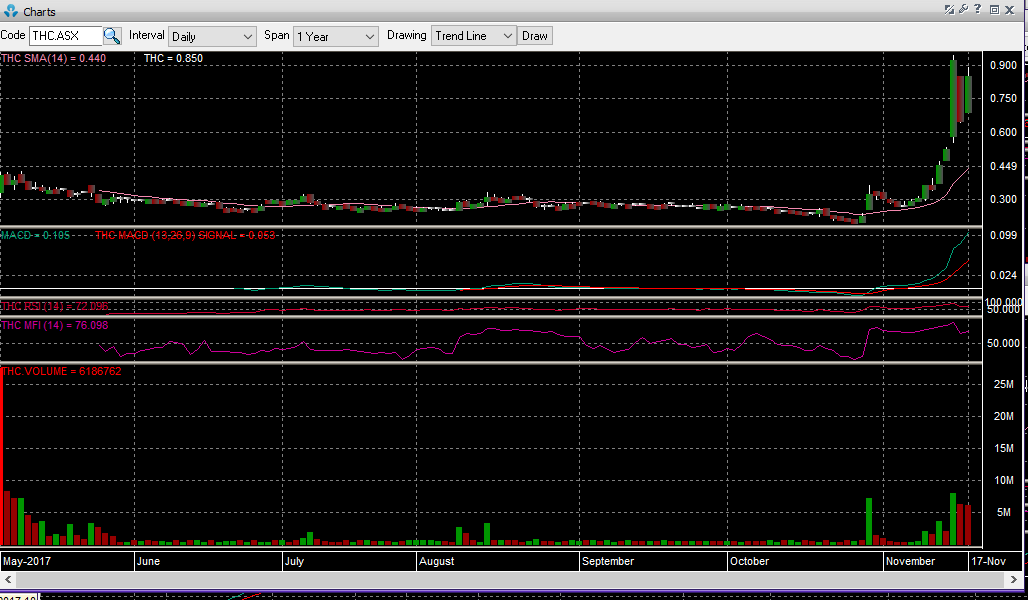Click the 15M volume axis value
Image resolution: width=1028 pixels, height=600 pixels.
click(1004, 449)
